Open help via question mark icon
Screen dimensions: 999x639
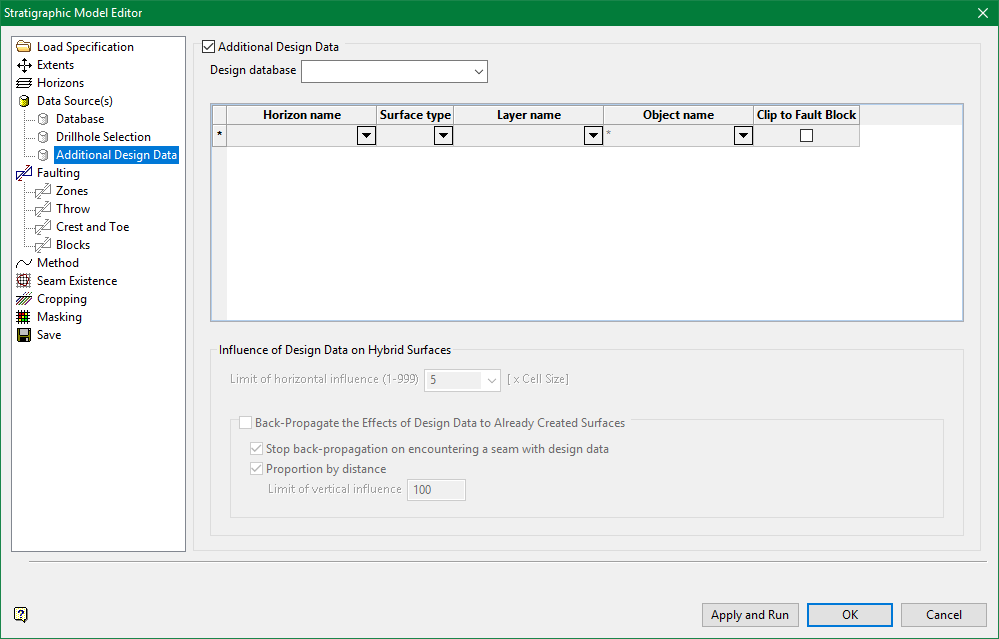[x=21, y=614]
